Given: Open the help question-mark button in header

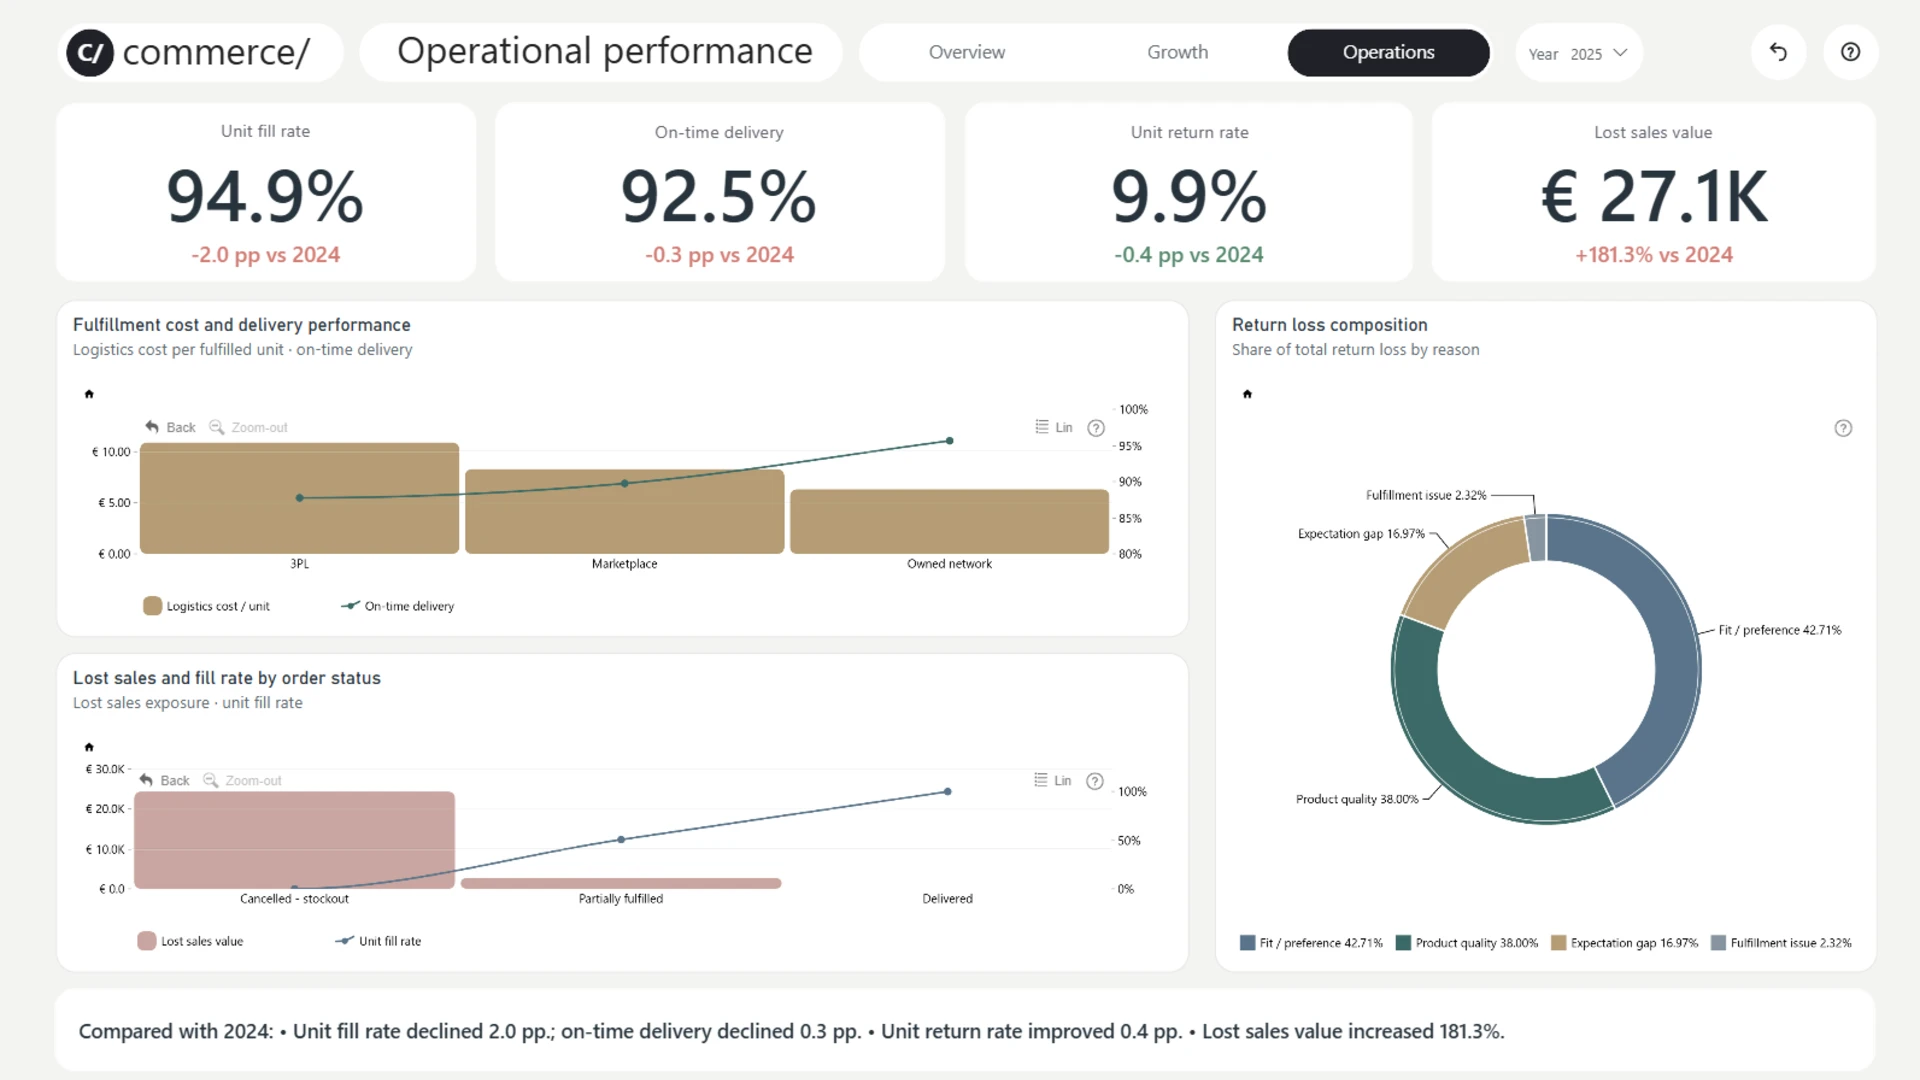Looking at the screenshot, I should [1850, 52].
